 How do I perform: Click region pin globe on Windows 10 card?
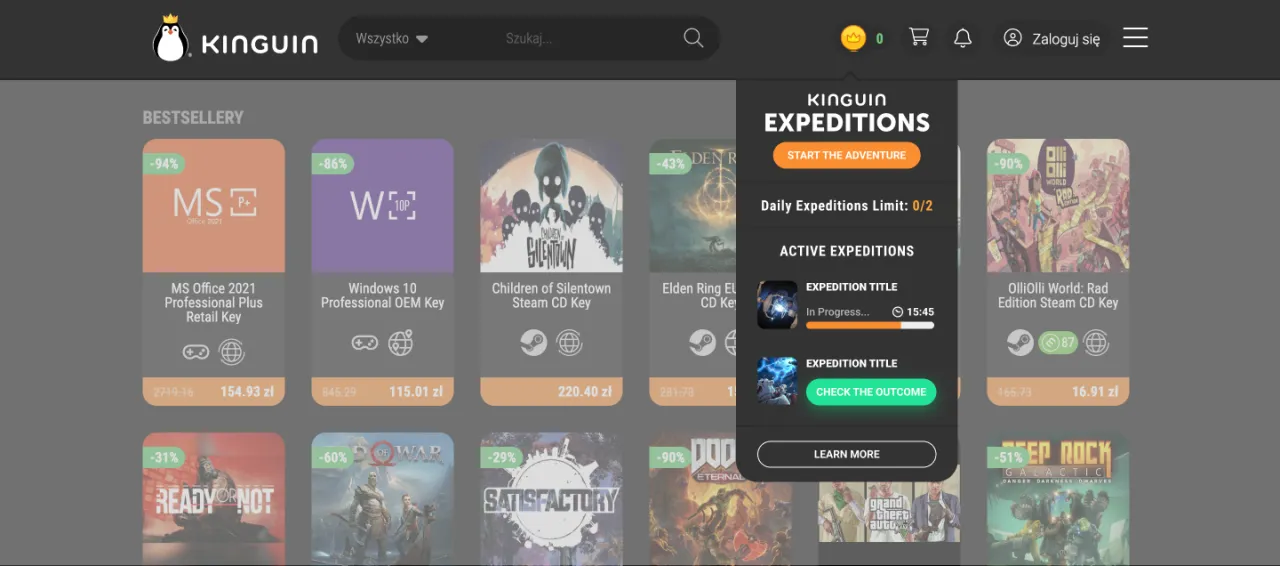[401, 343]
